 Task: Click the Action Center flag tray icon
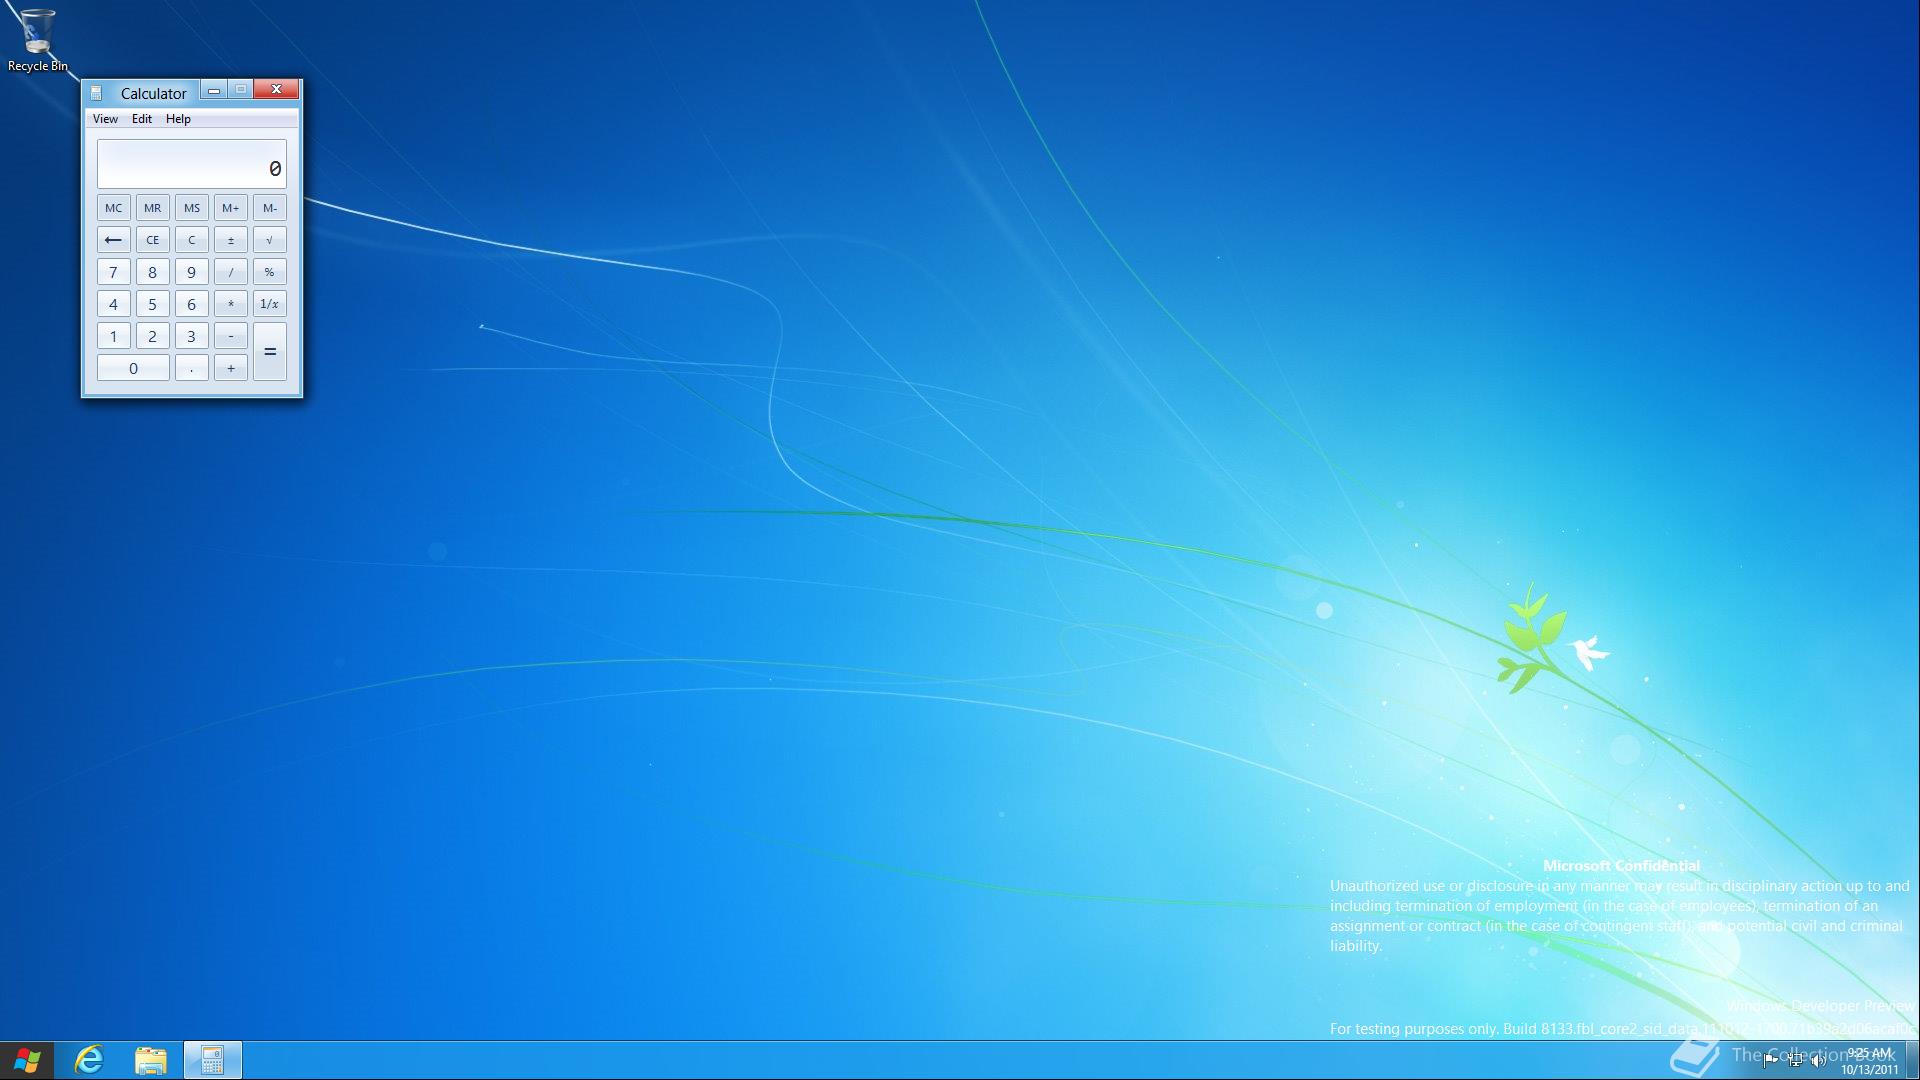coord(1771,1061)
